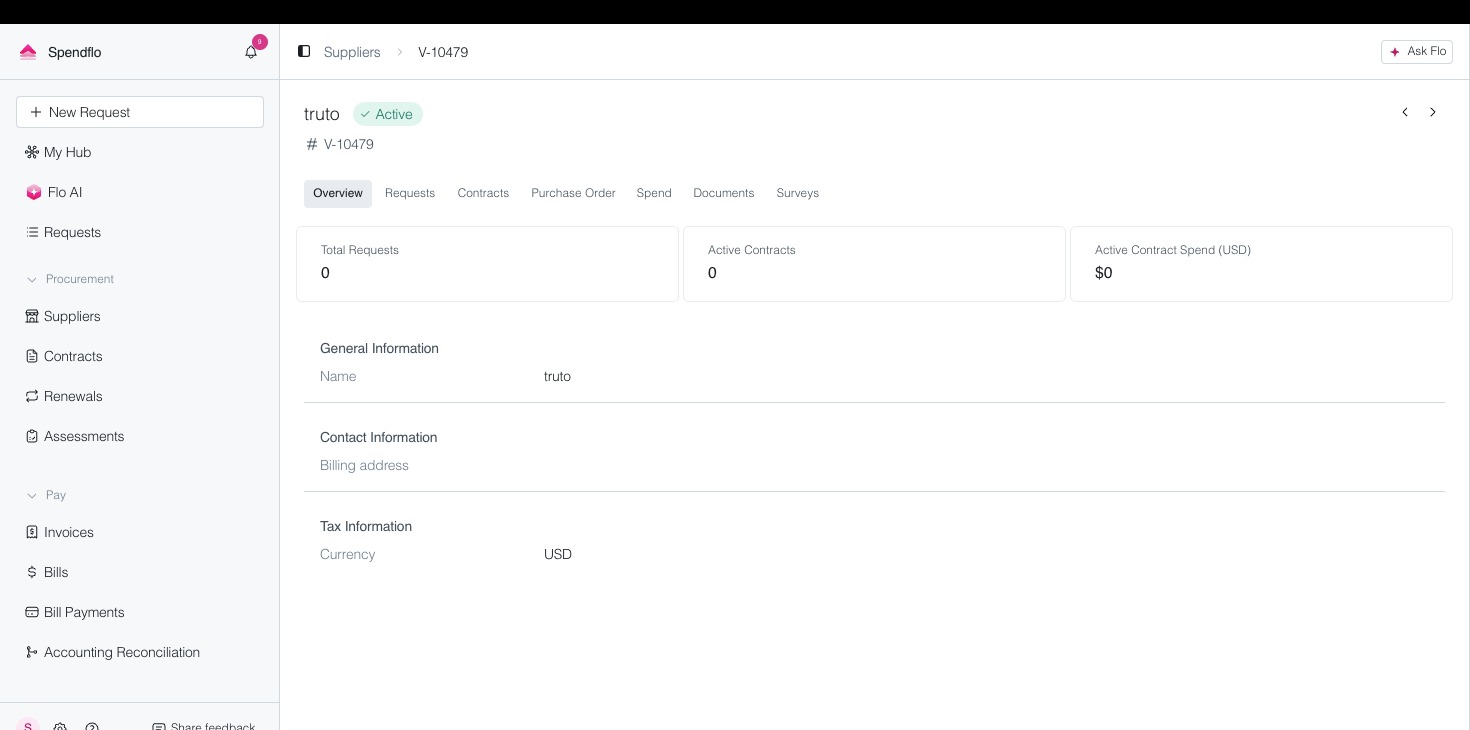
Task: Click the Active Contract Spend (USD) card
Action: (x=1261, y=263)
